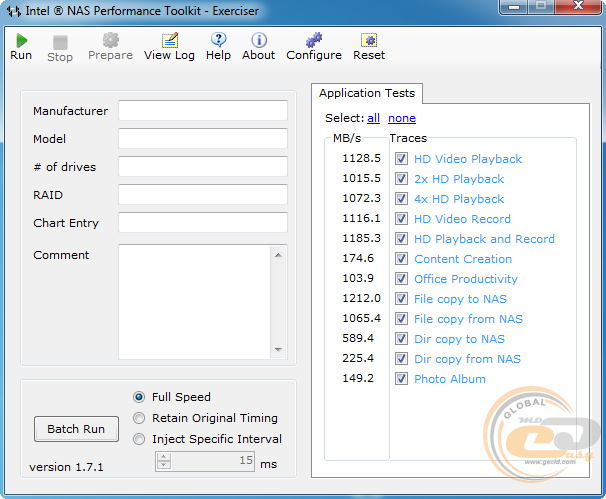Disable the Photo Album trace

pyautogui.click(x=401, y=379)
